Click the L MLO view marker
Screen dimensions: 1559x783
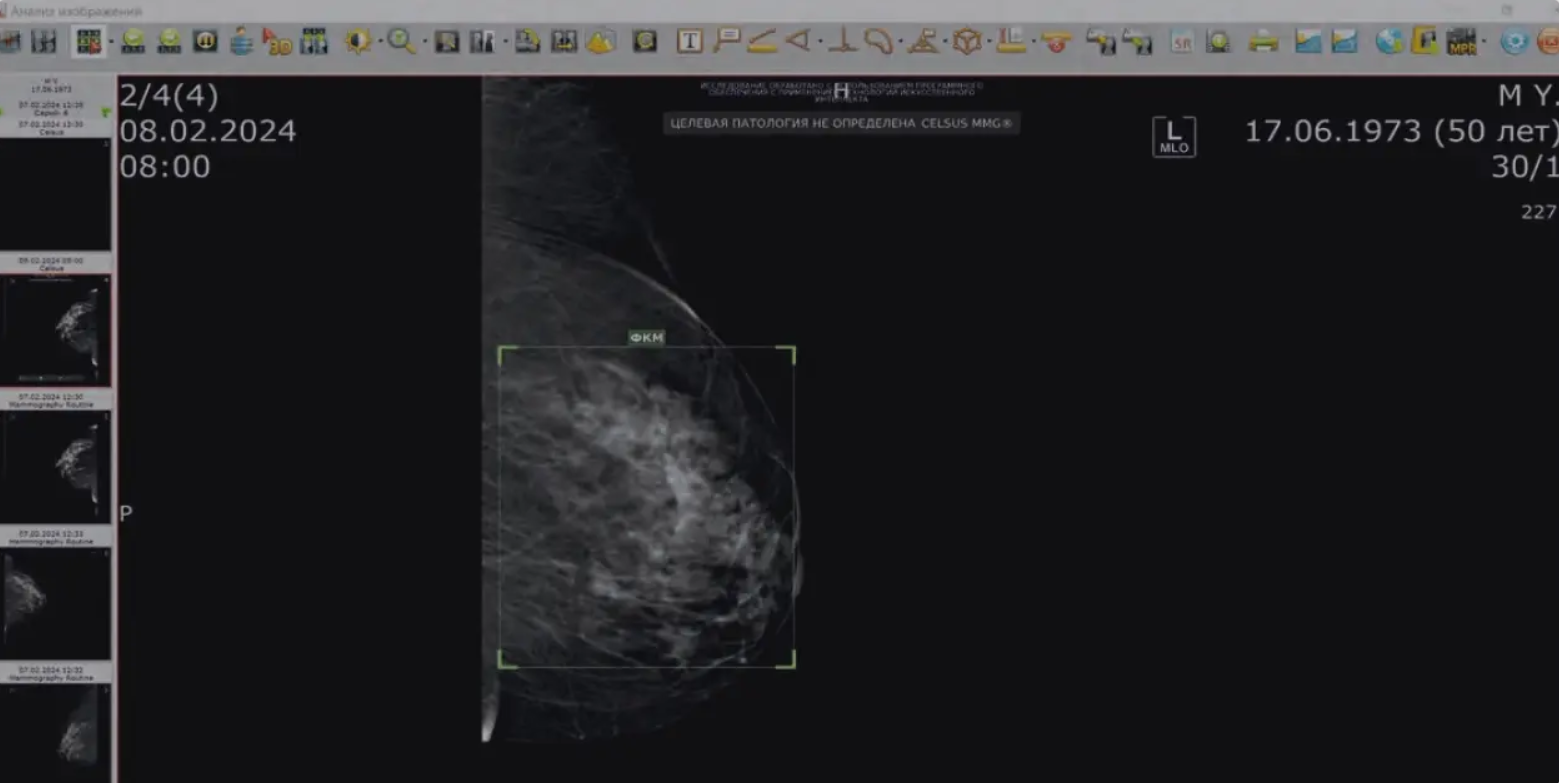point(1173,136)
